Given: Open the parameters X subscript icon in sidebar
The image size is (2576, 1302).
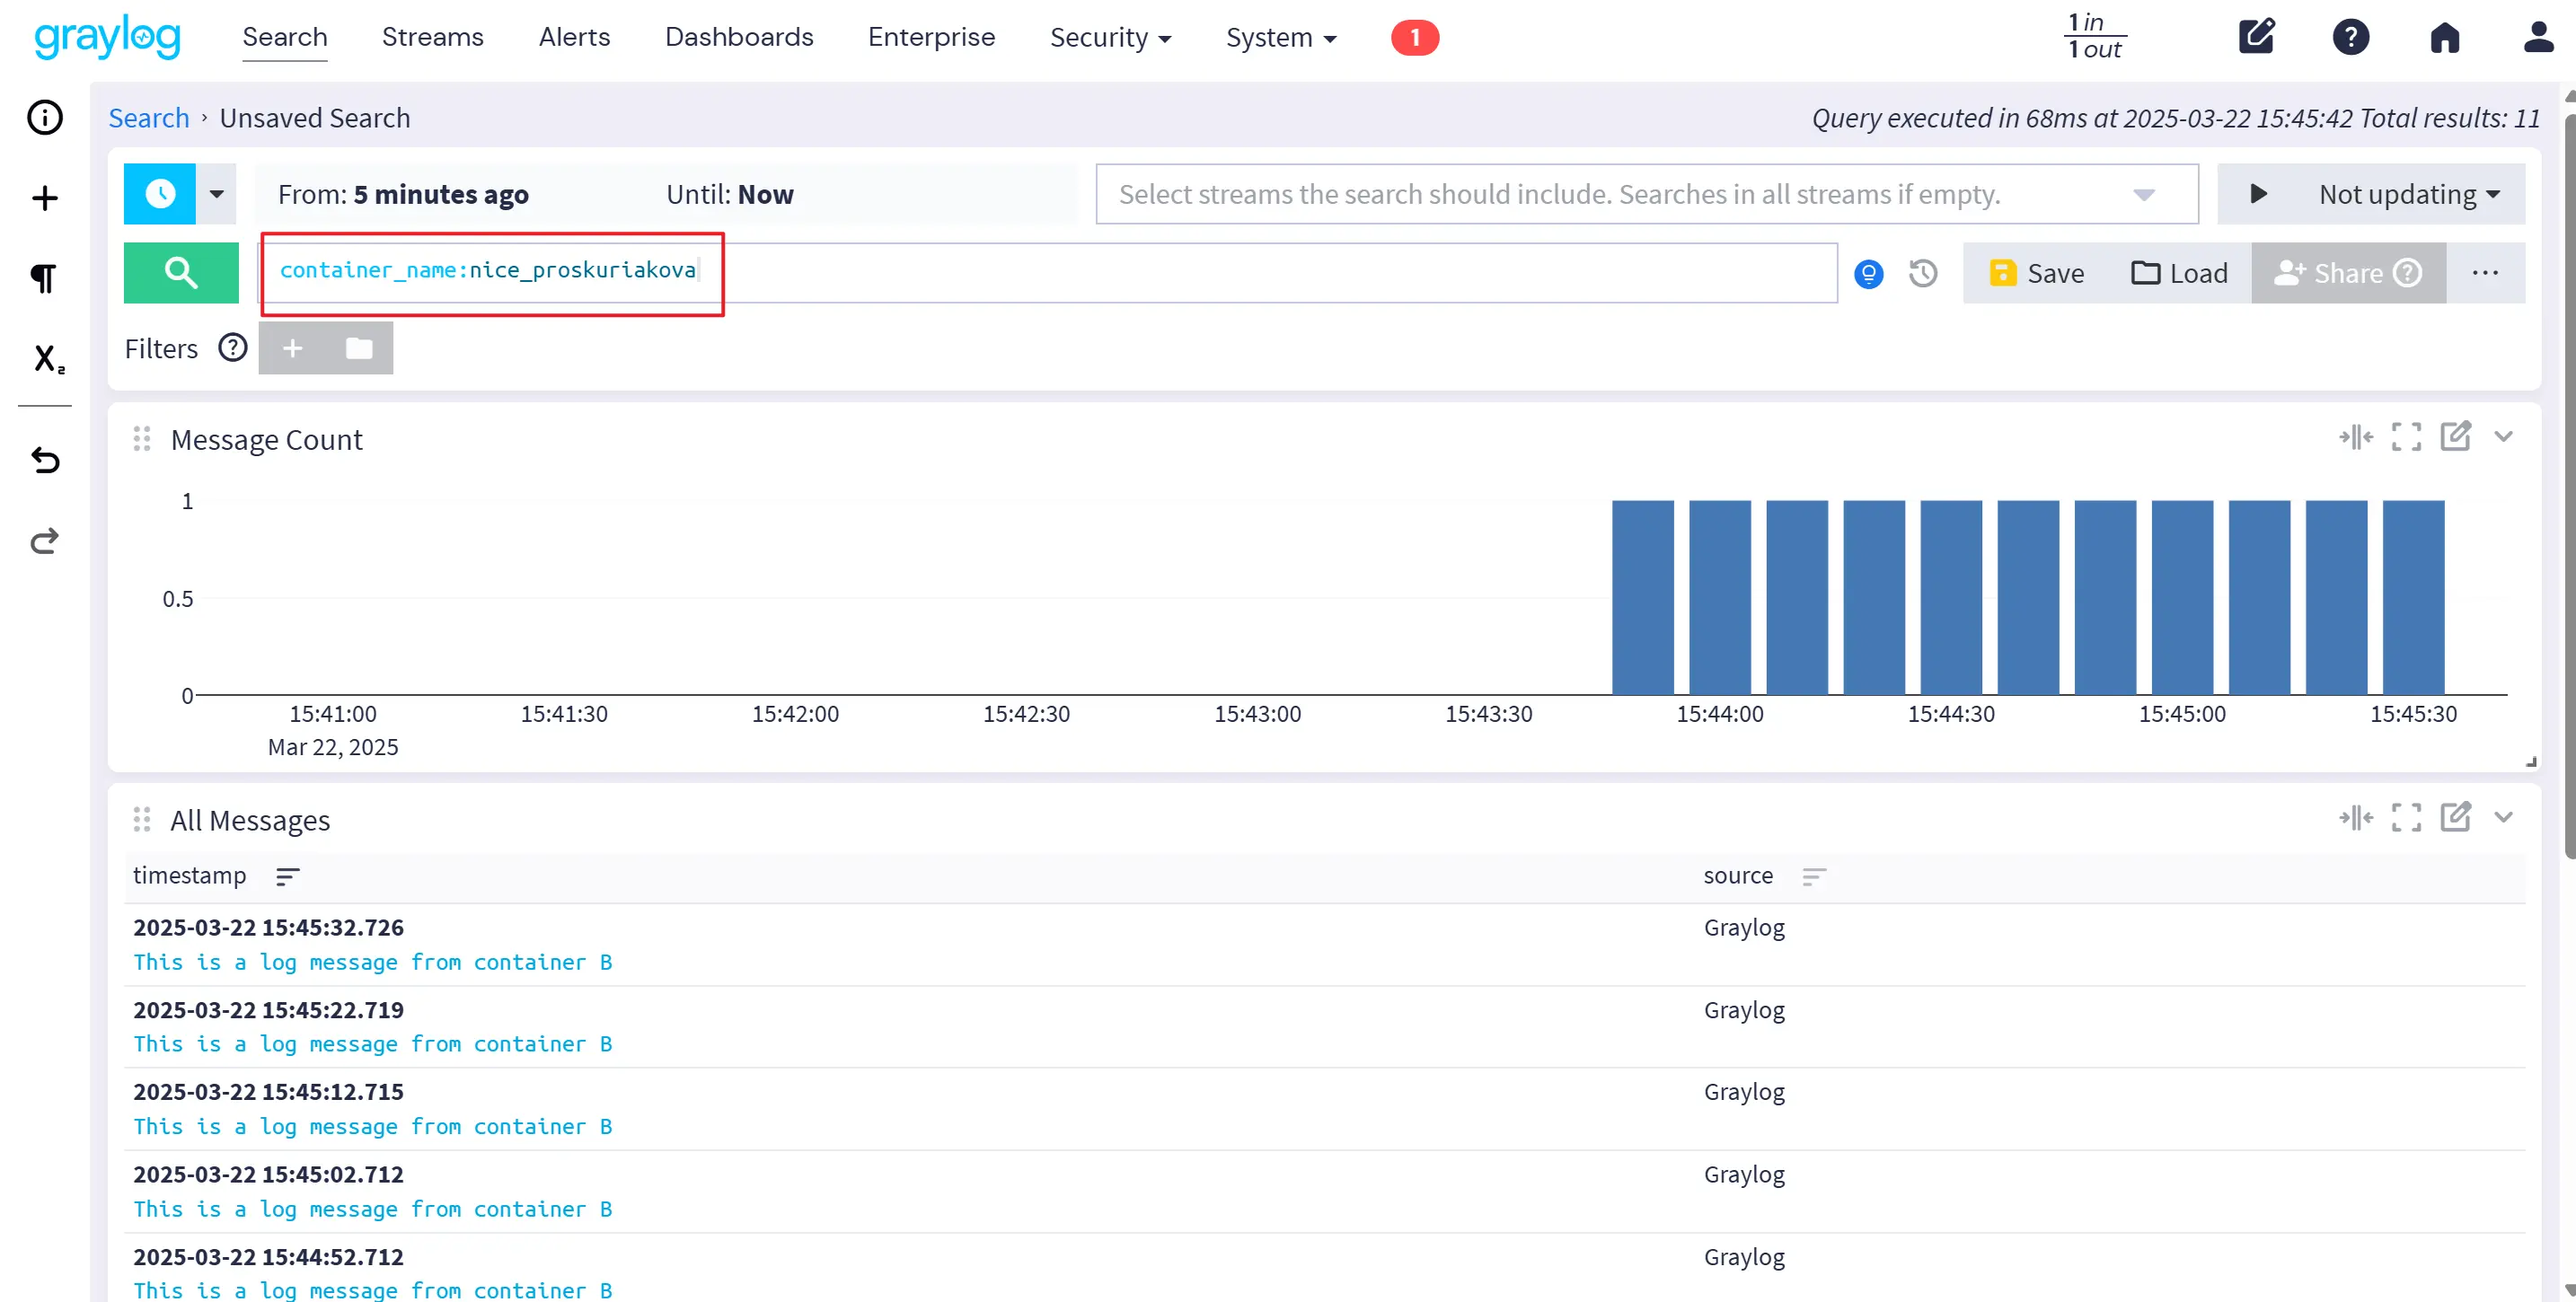Looking at the screenshot, I should 47,358.
